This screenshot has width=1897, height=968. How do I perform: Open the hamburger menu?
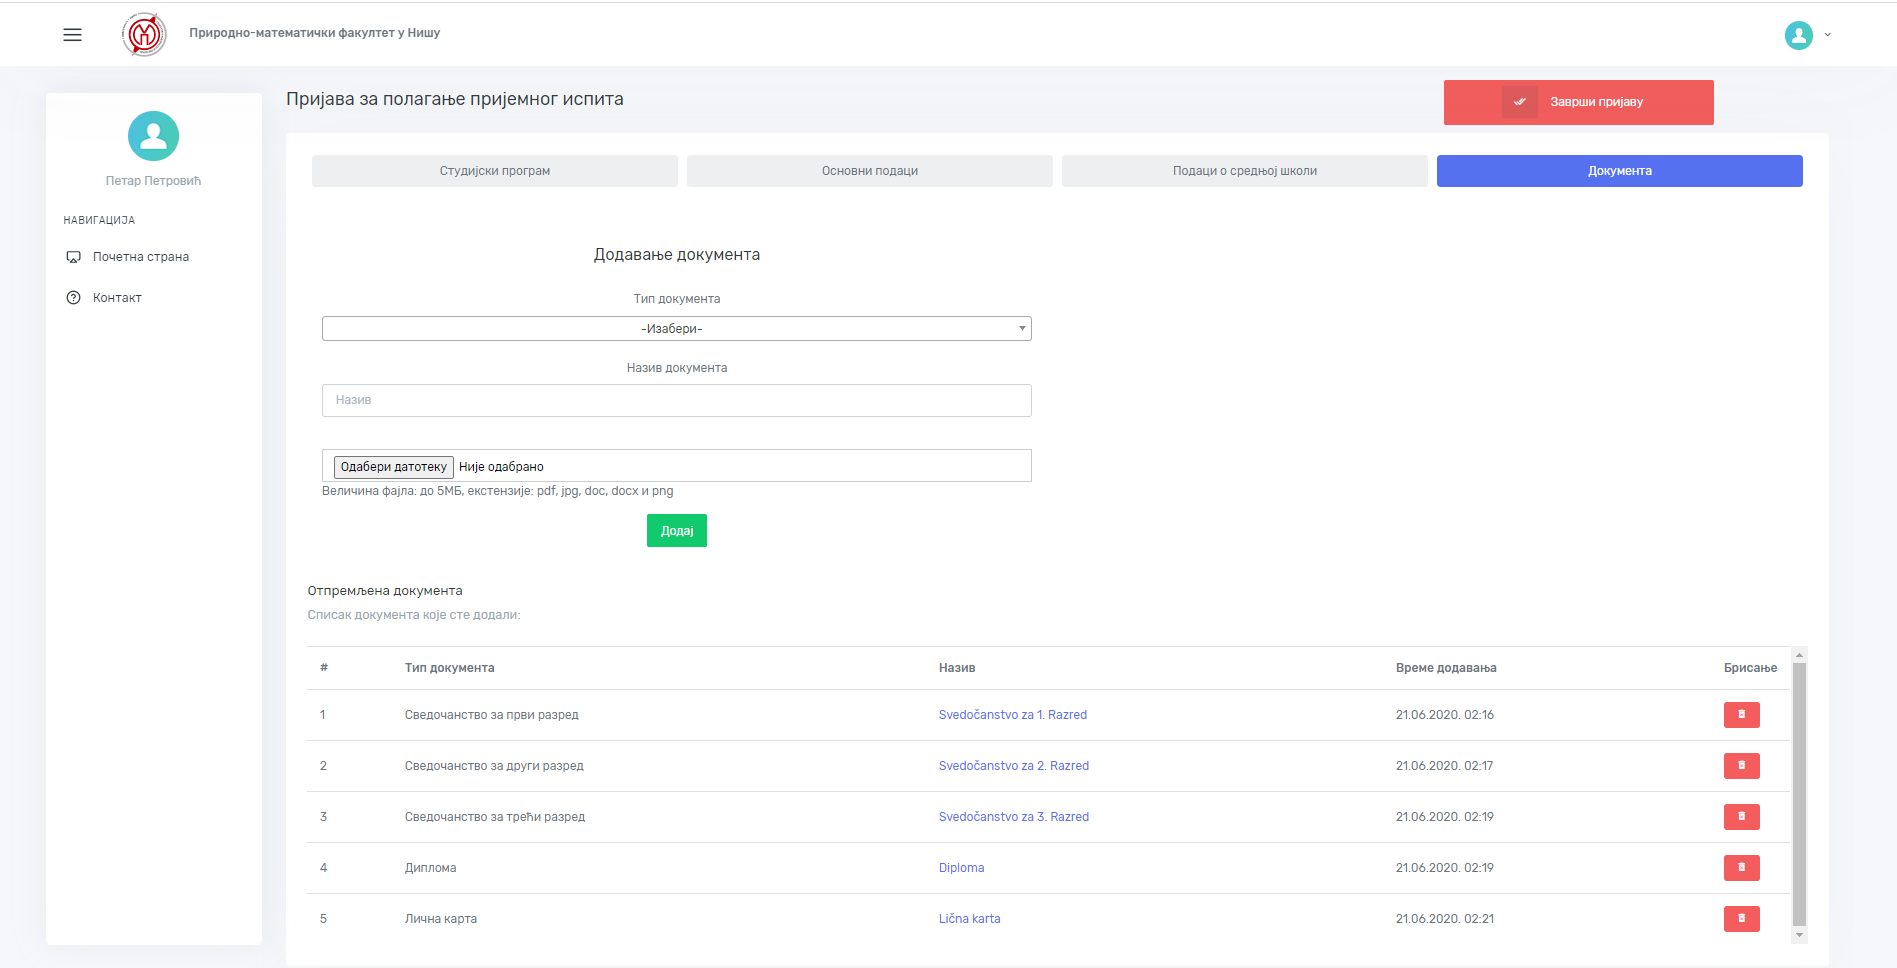coord(72,35)
